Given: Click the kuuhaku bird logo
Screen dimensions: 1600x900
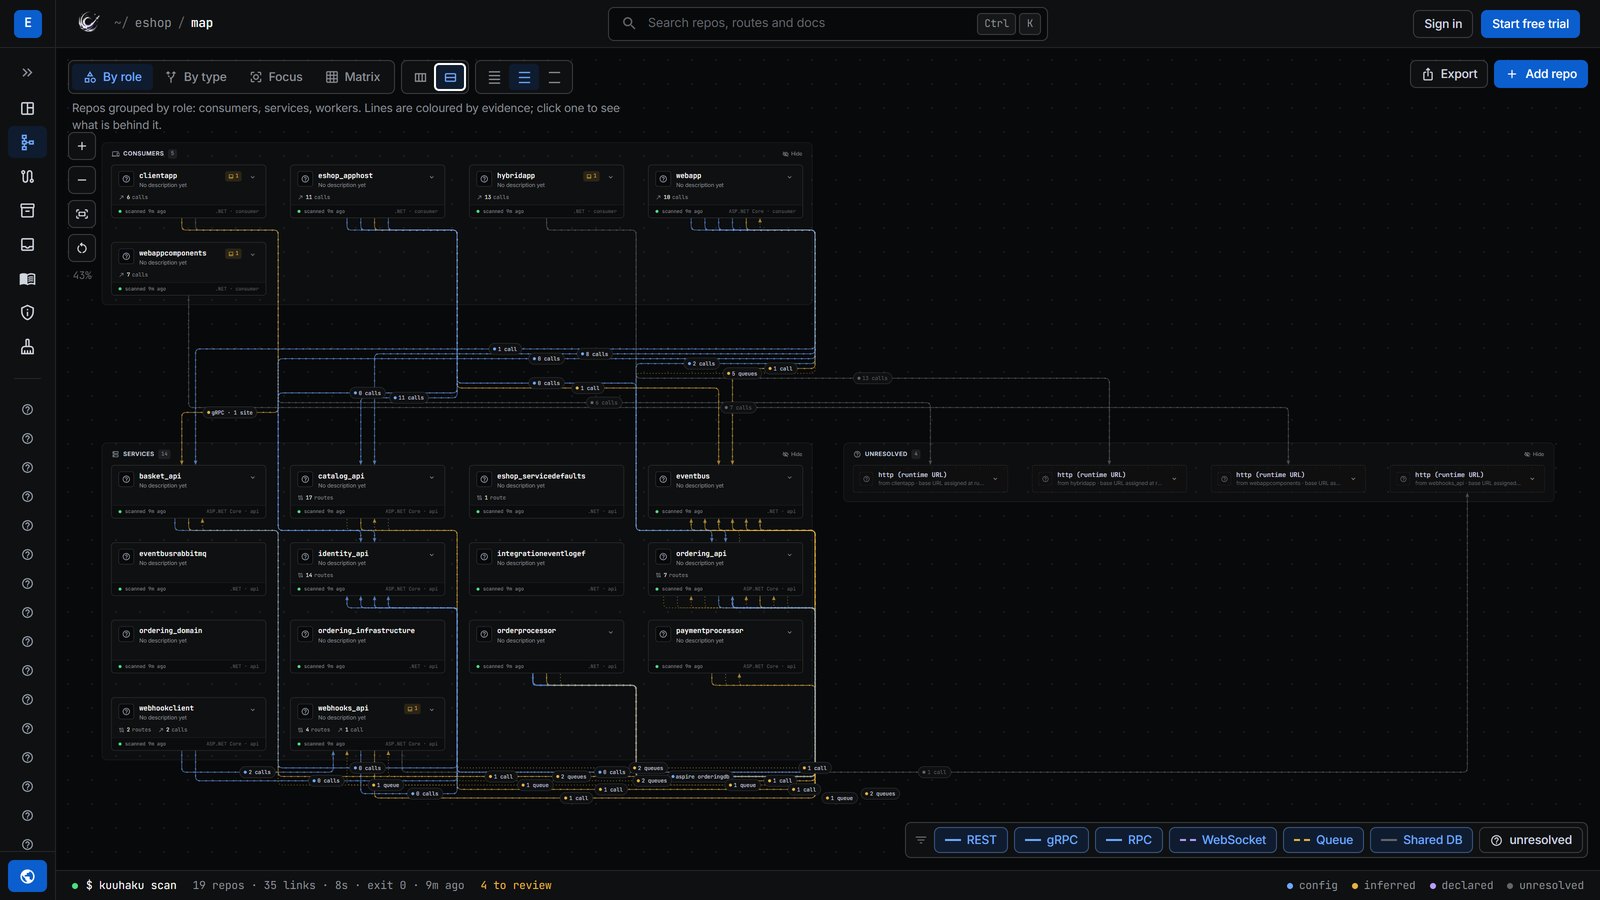Looking at the screenshot, I should 89,23.
